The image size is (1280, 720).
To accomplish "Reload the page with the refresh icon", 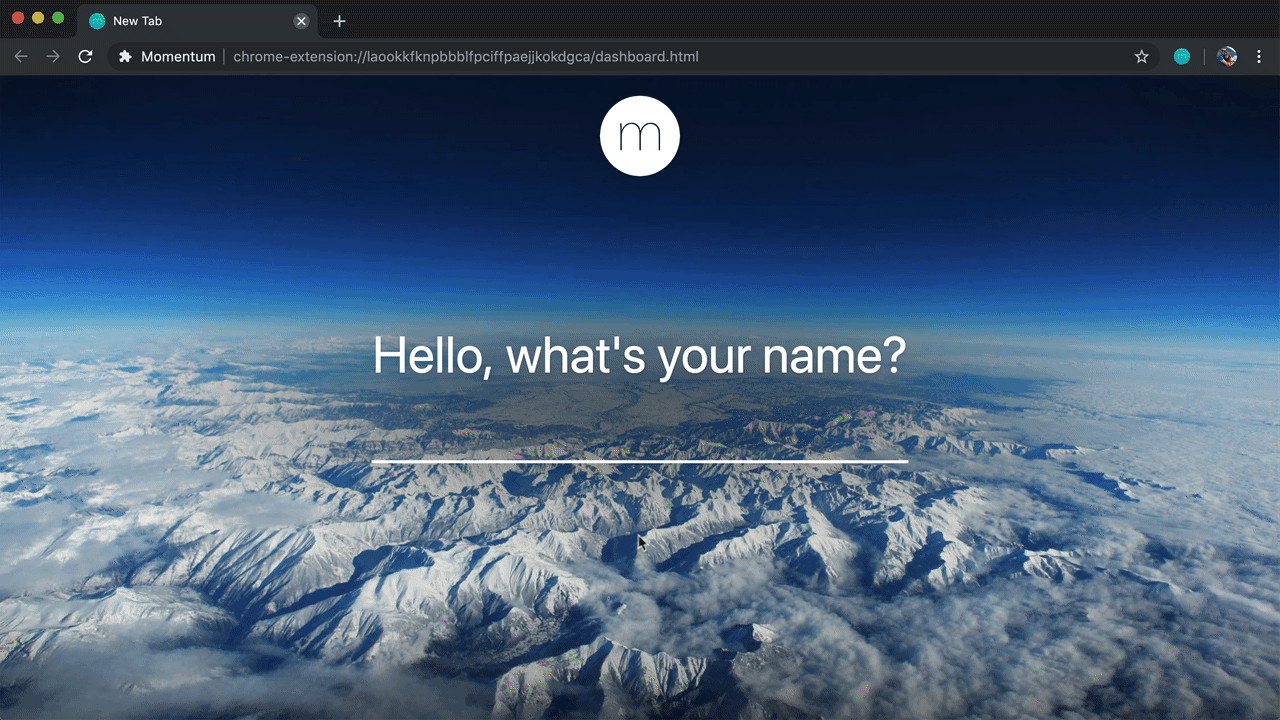I will pyautogui.click(x=86, y=56).
